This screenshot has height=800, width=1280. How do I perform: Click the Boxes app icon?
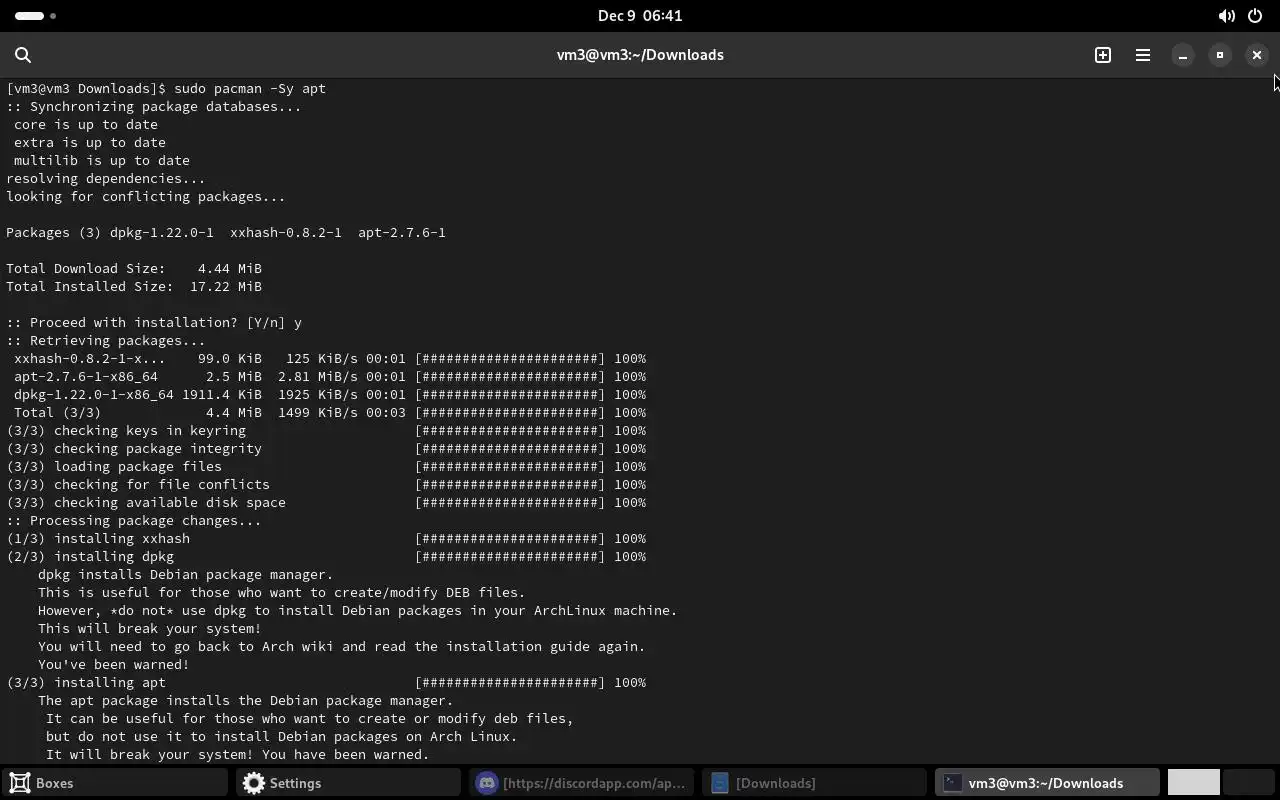20,783
